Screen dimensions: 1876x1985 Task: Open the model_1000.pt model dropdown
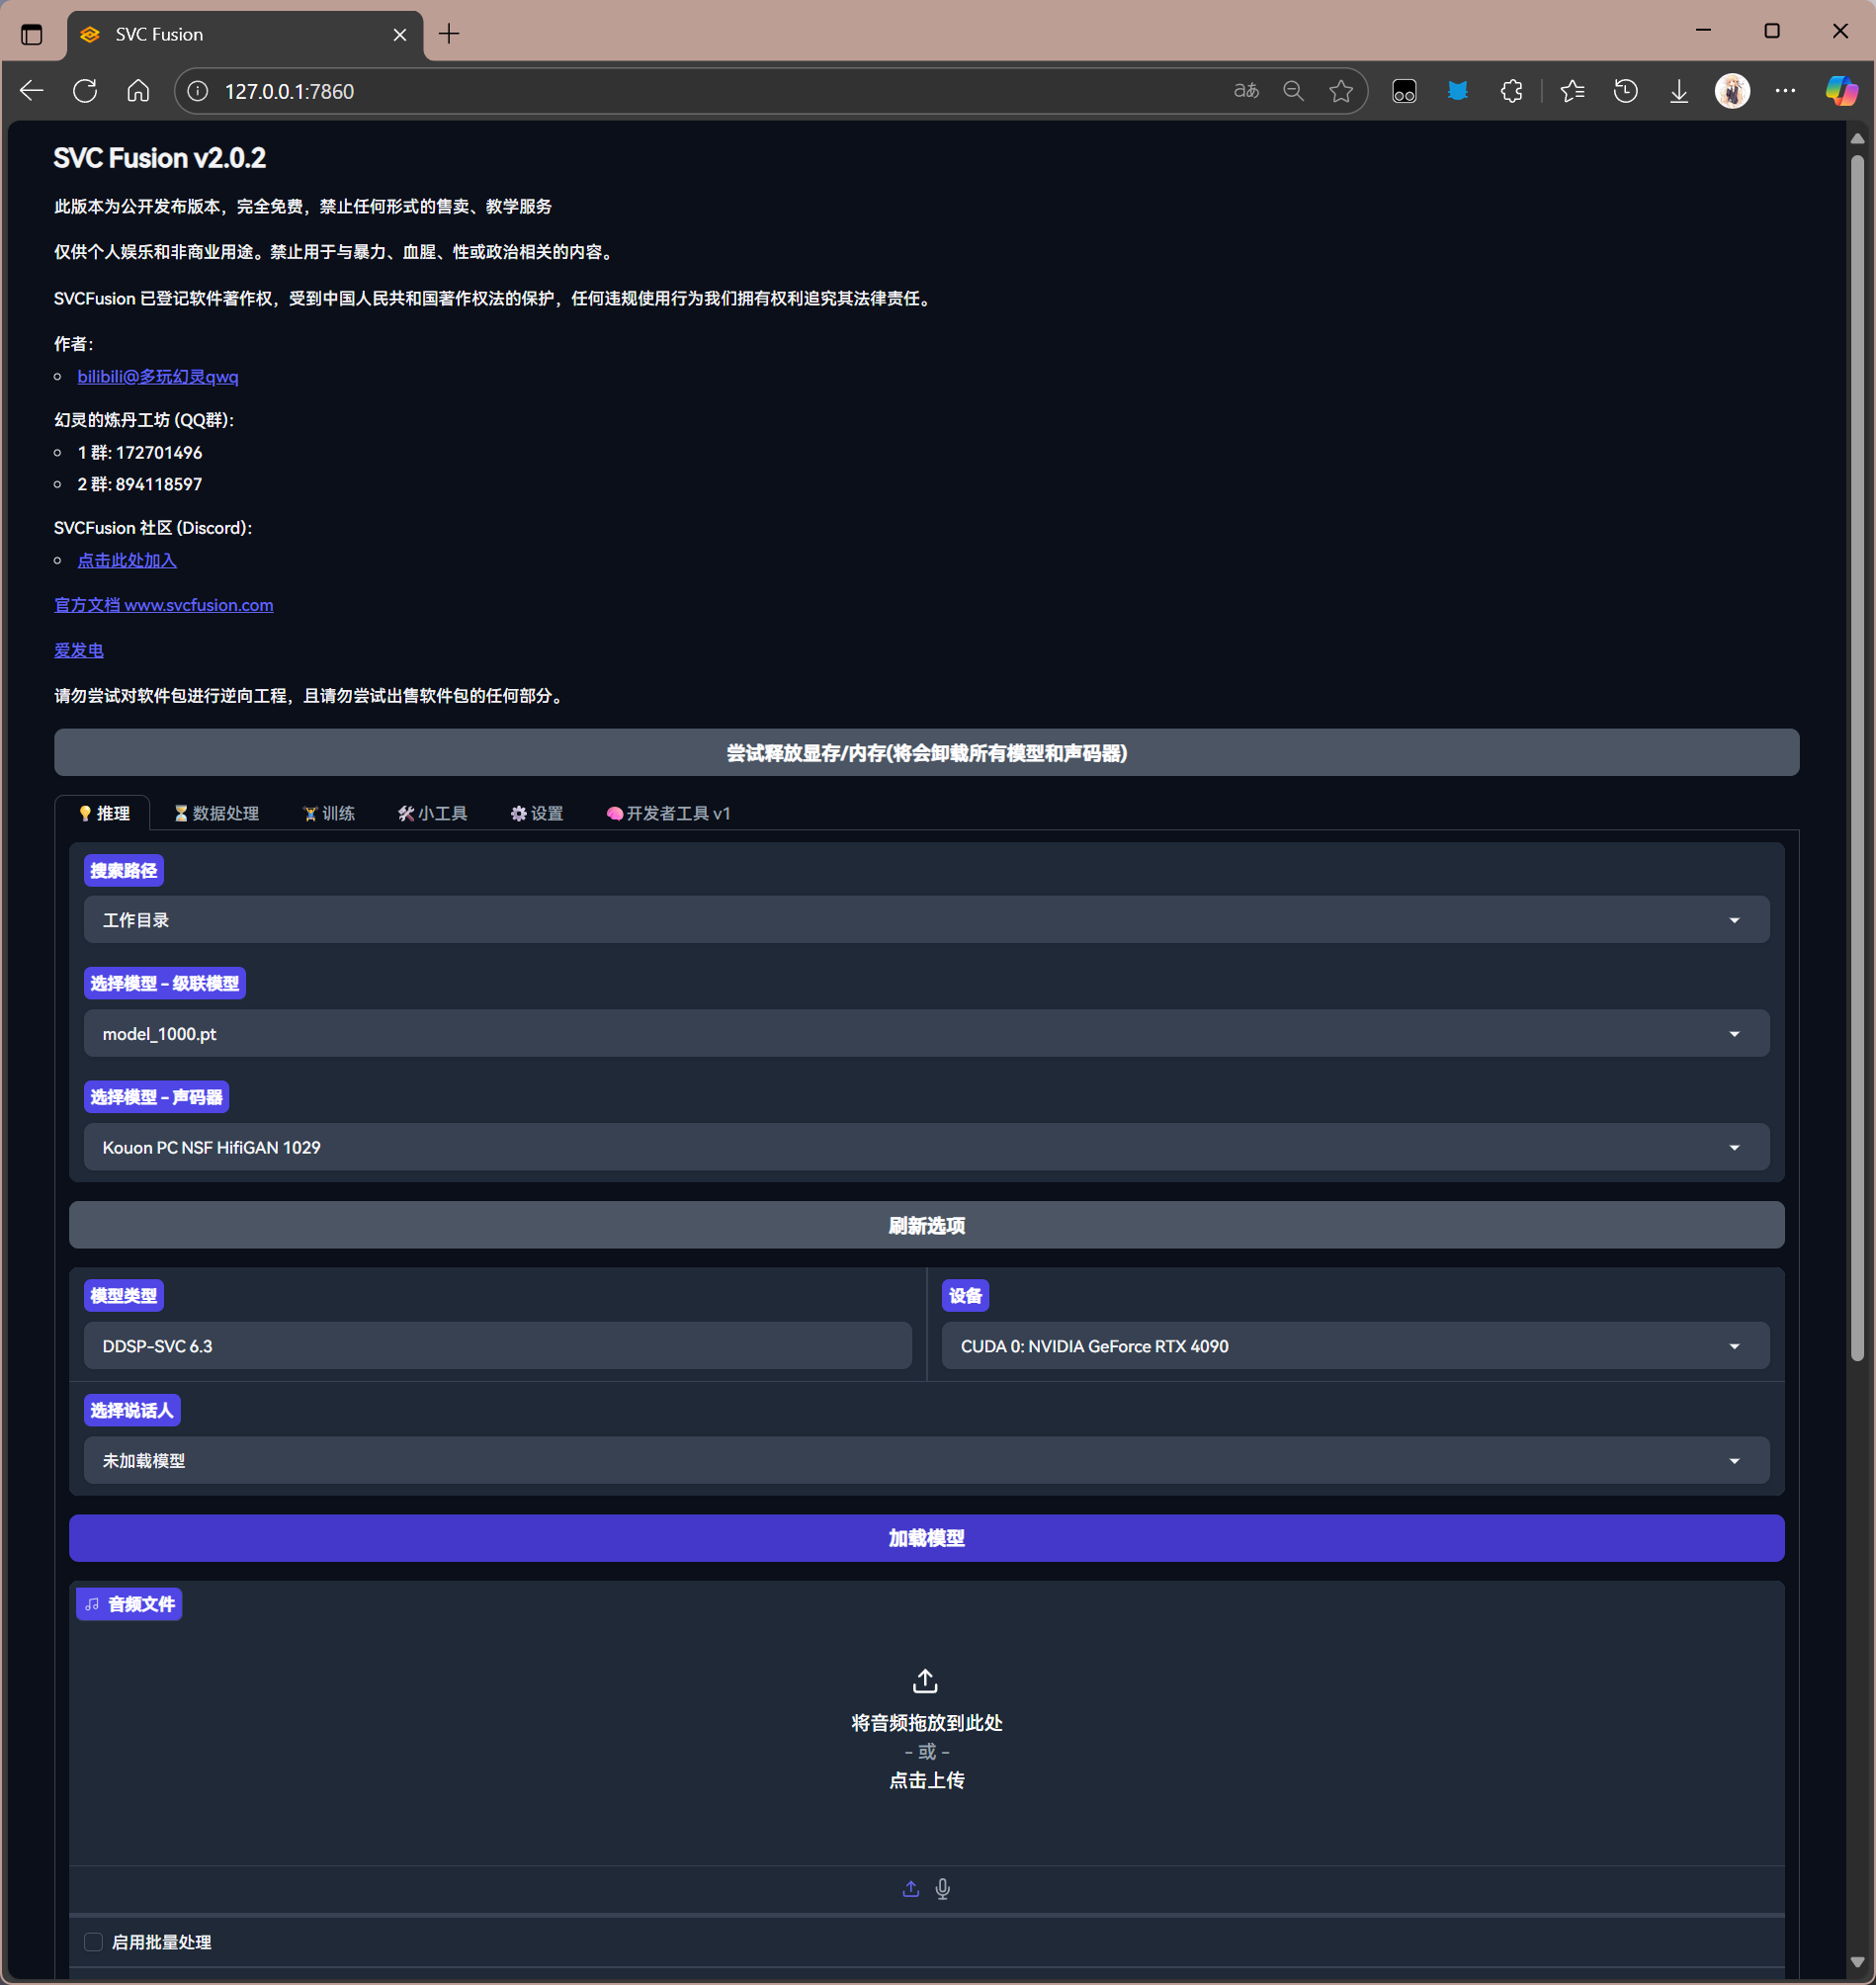(925, 1033)
